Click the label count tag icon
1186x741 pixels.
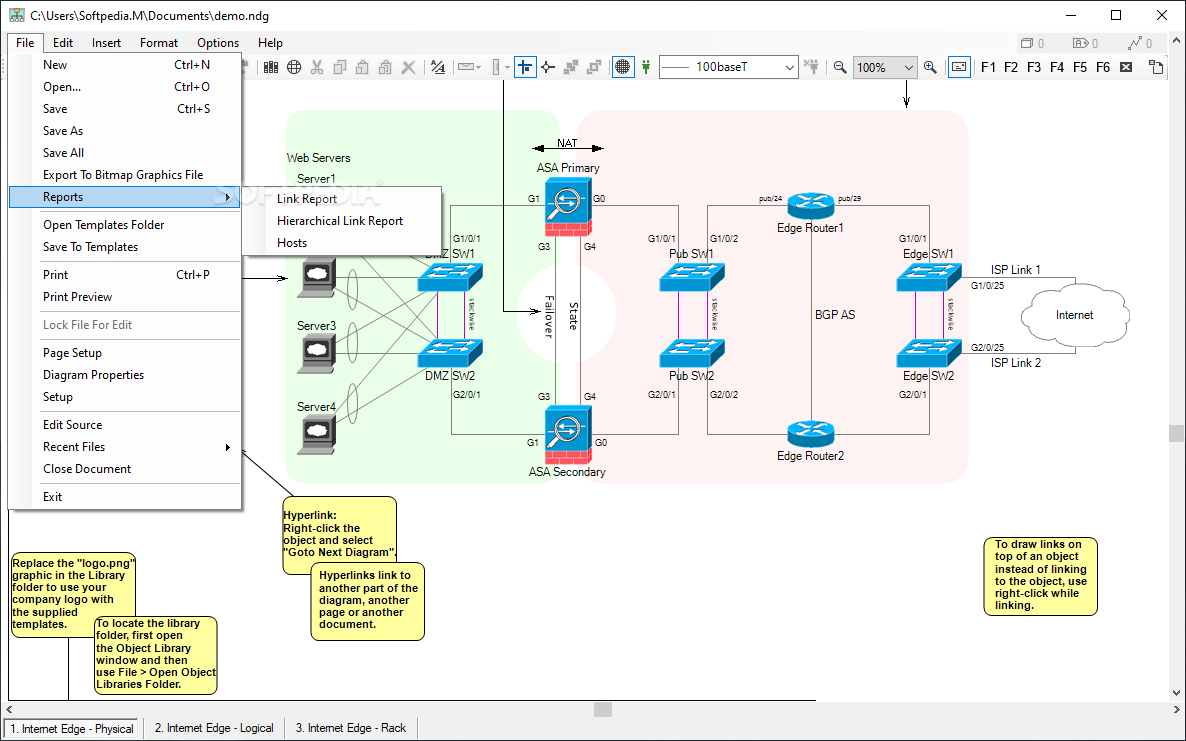pyautogui.click(x=1080, y=43)
